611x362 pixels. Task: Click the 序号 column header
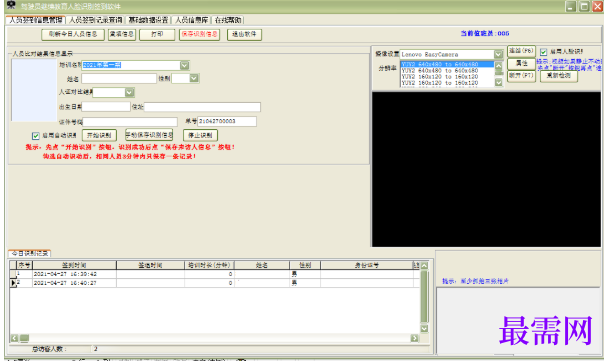point(25,265)
